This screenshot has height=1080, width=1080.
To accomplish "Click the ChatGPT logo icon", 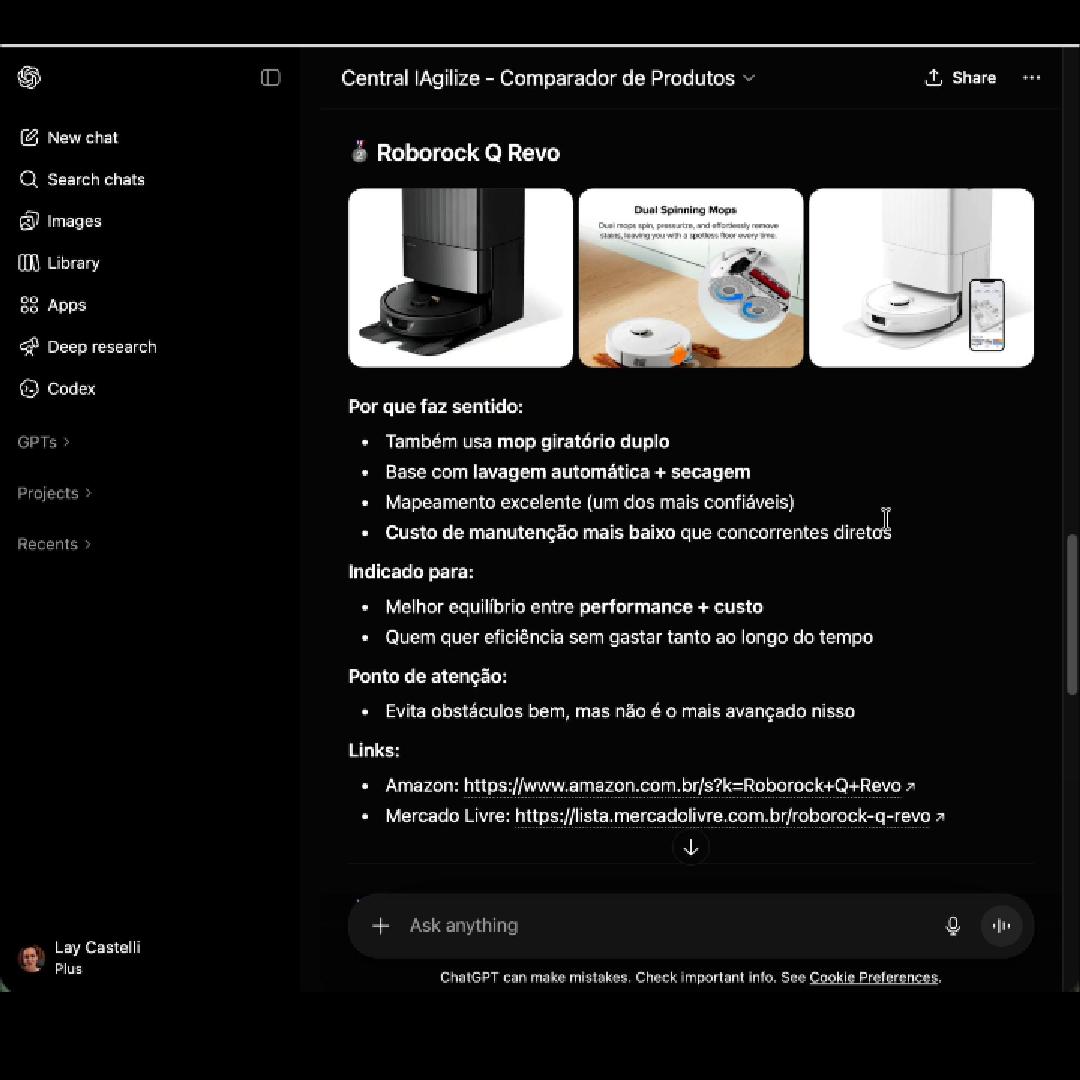I will 29,77.
